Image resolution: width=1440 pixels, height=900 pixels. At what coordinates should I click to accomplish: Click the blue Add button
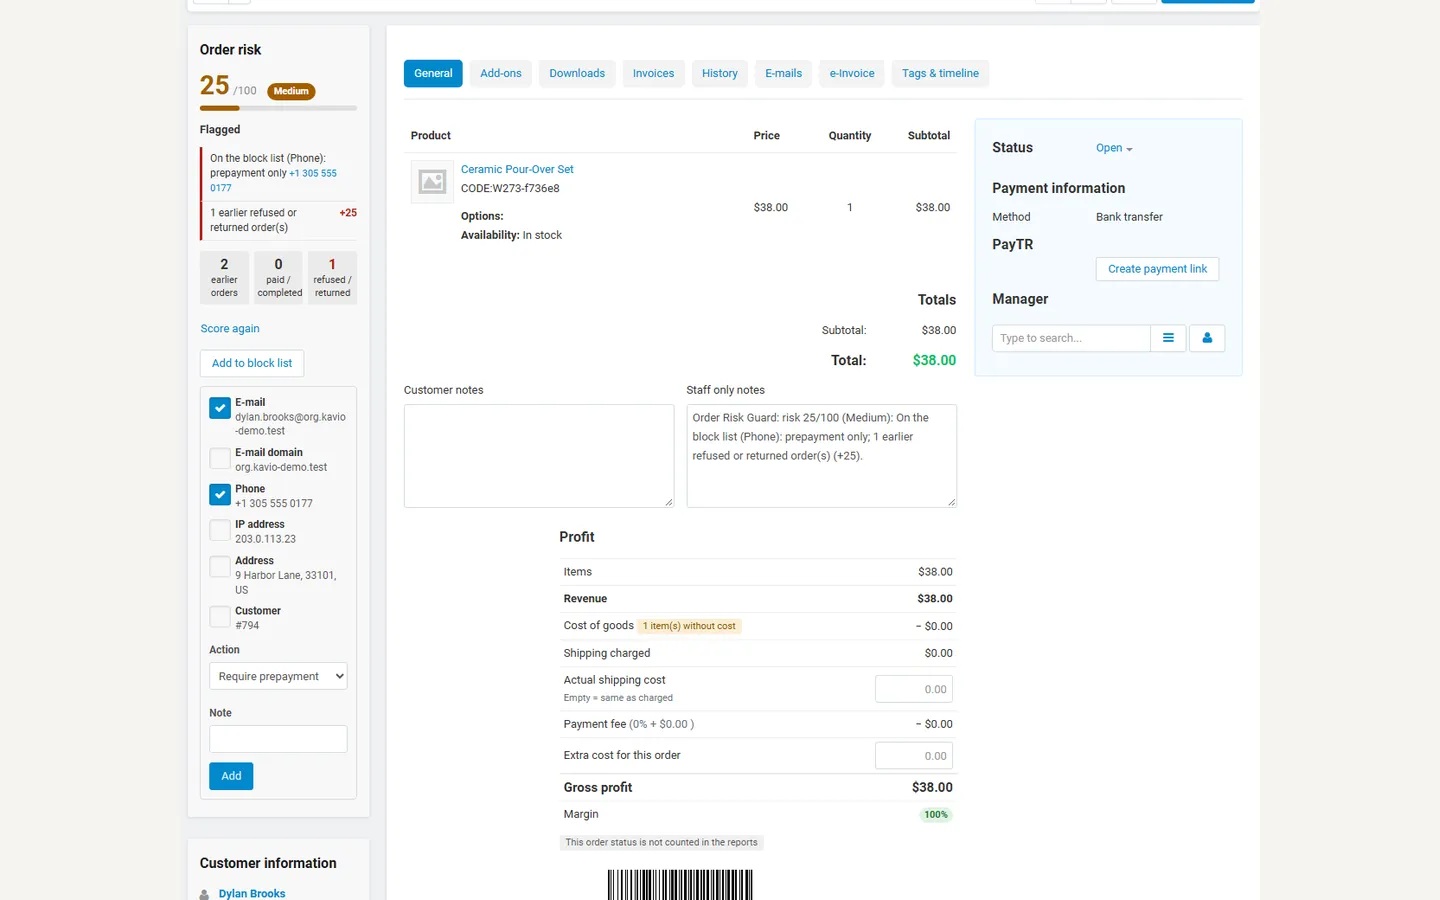(x=231, y=776)
